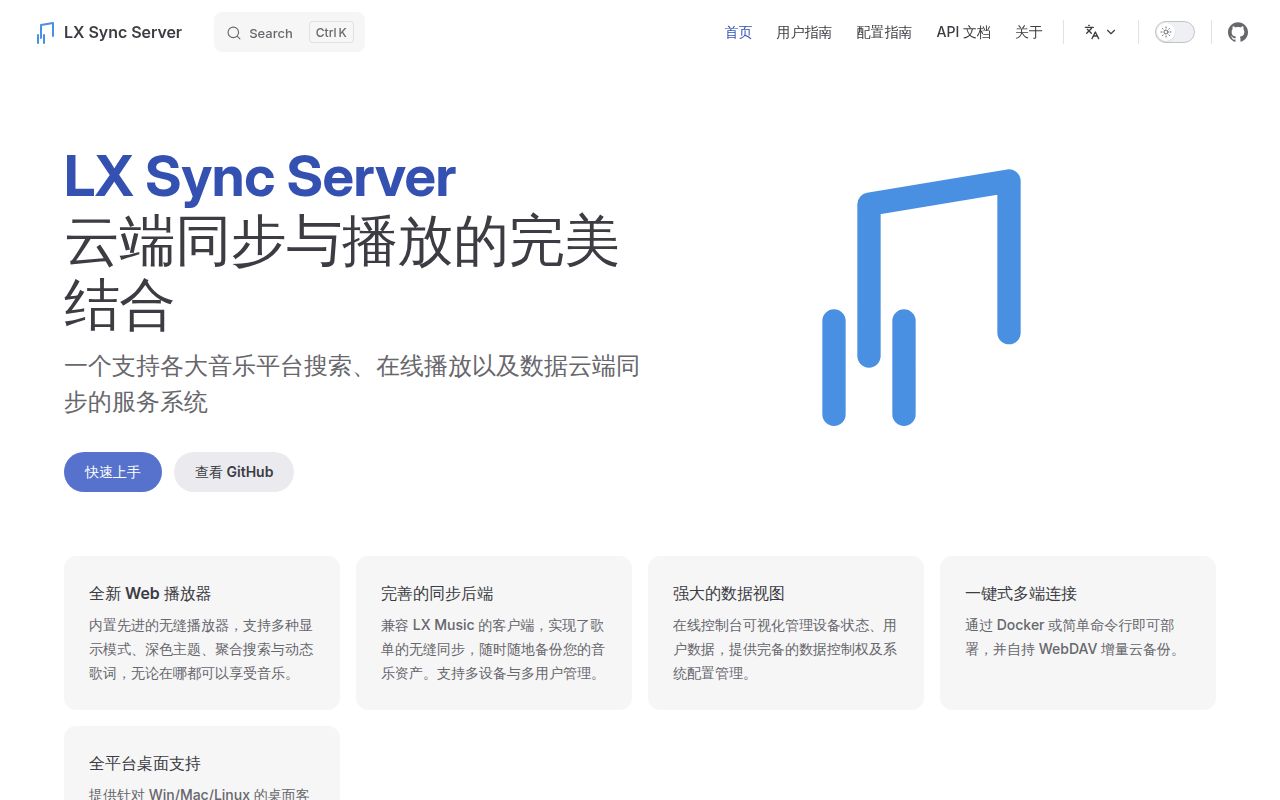1280x800 pixels.
Task: Select the 强大的数据视图 feature card
Action: [x=786, y=633]
